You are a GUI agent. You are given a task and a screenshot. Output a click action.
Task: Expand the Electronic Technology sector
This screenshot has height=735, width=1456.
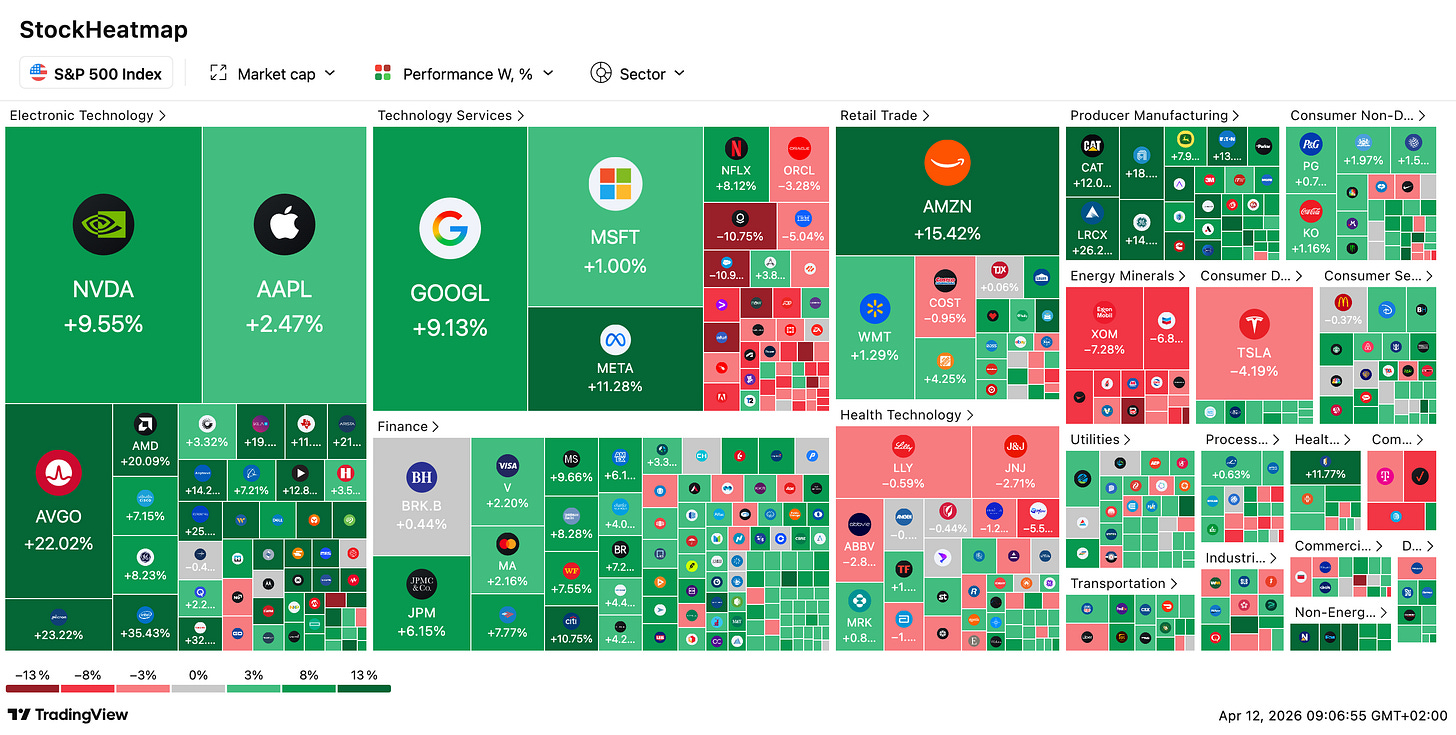[x=88, y=115]
